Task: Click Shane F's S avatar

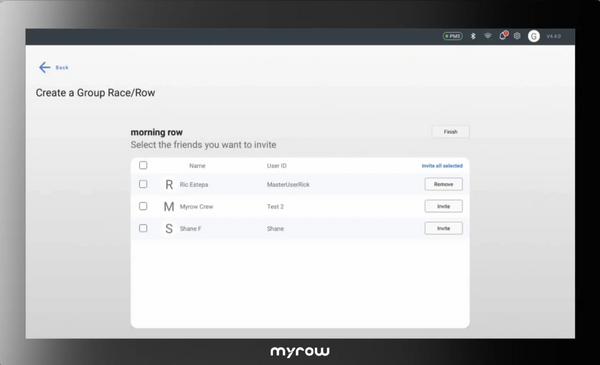Action: click(x=169, y=228)
